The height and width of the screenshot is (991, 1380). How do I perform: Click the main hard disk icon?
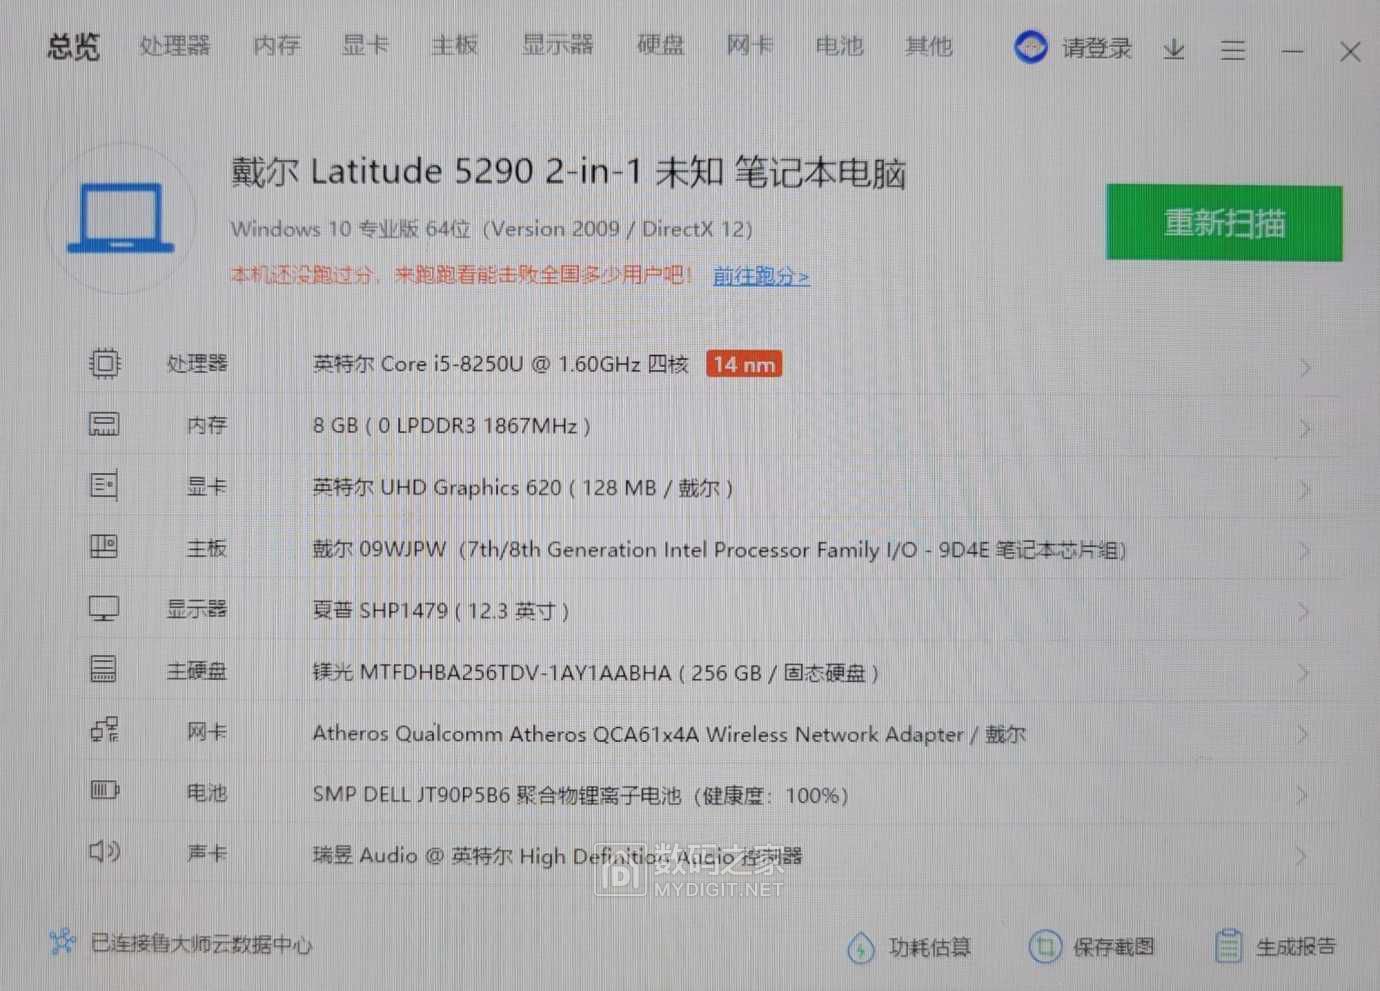[x=104, y=669]
